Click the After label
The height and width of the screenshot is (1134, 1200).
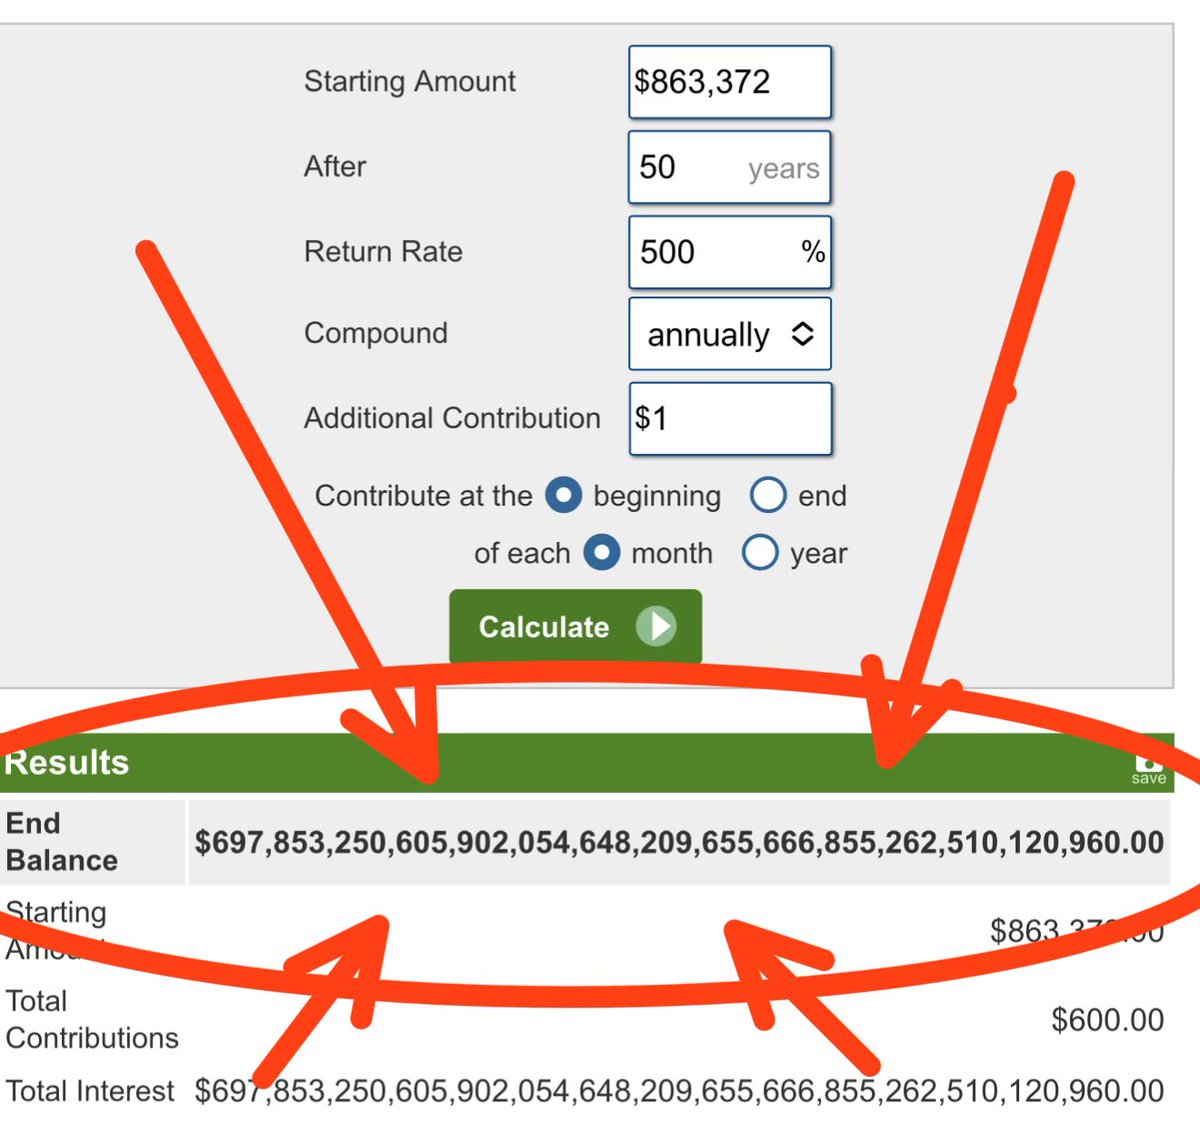(335, 166)
